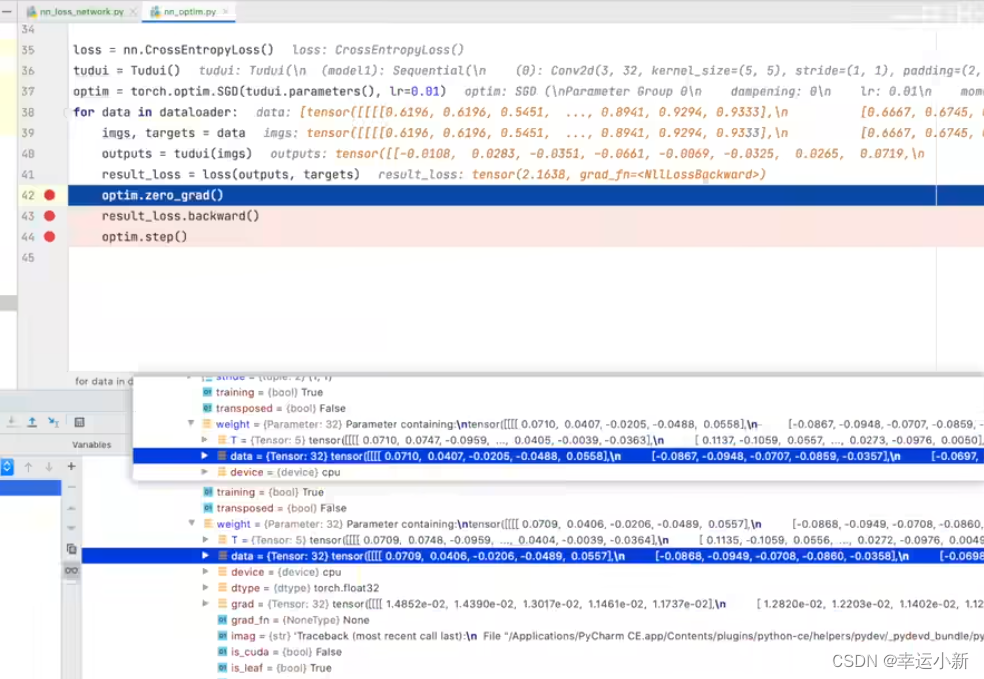984x679 pixels.
Task: Click 'imgs, targets = data' code line
Action: tap(173, 132)
